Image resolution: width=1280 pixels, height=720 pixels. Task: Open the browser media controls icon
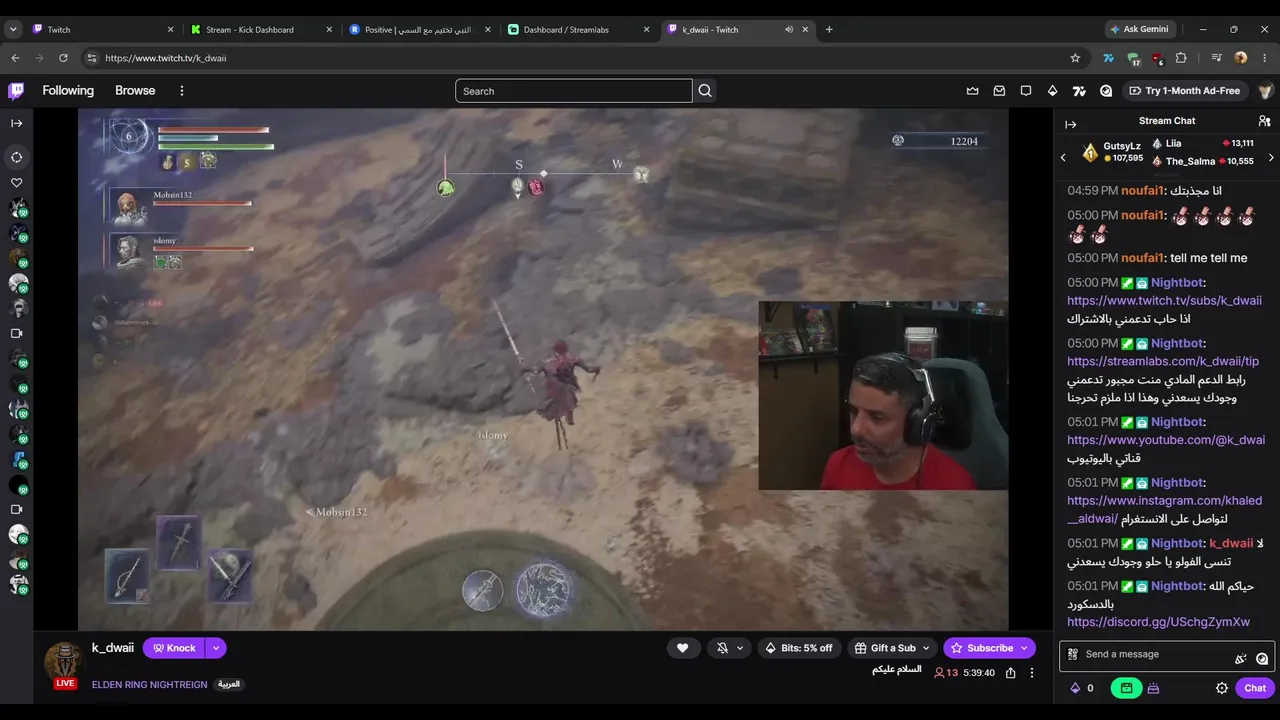click(1216, 58)
